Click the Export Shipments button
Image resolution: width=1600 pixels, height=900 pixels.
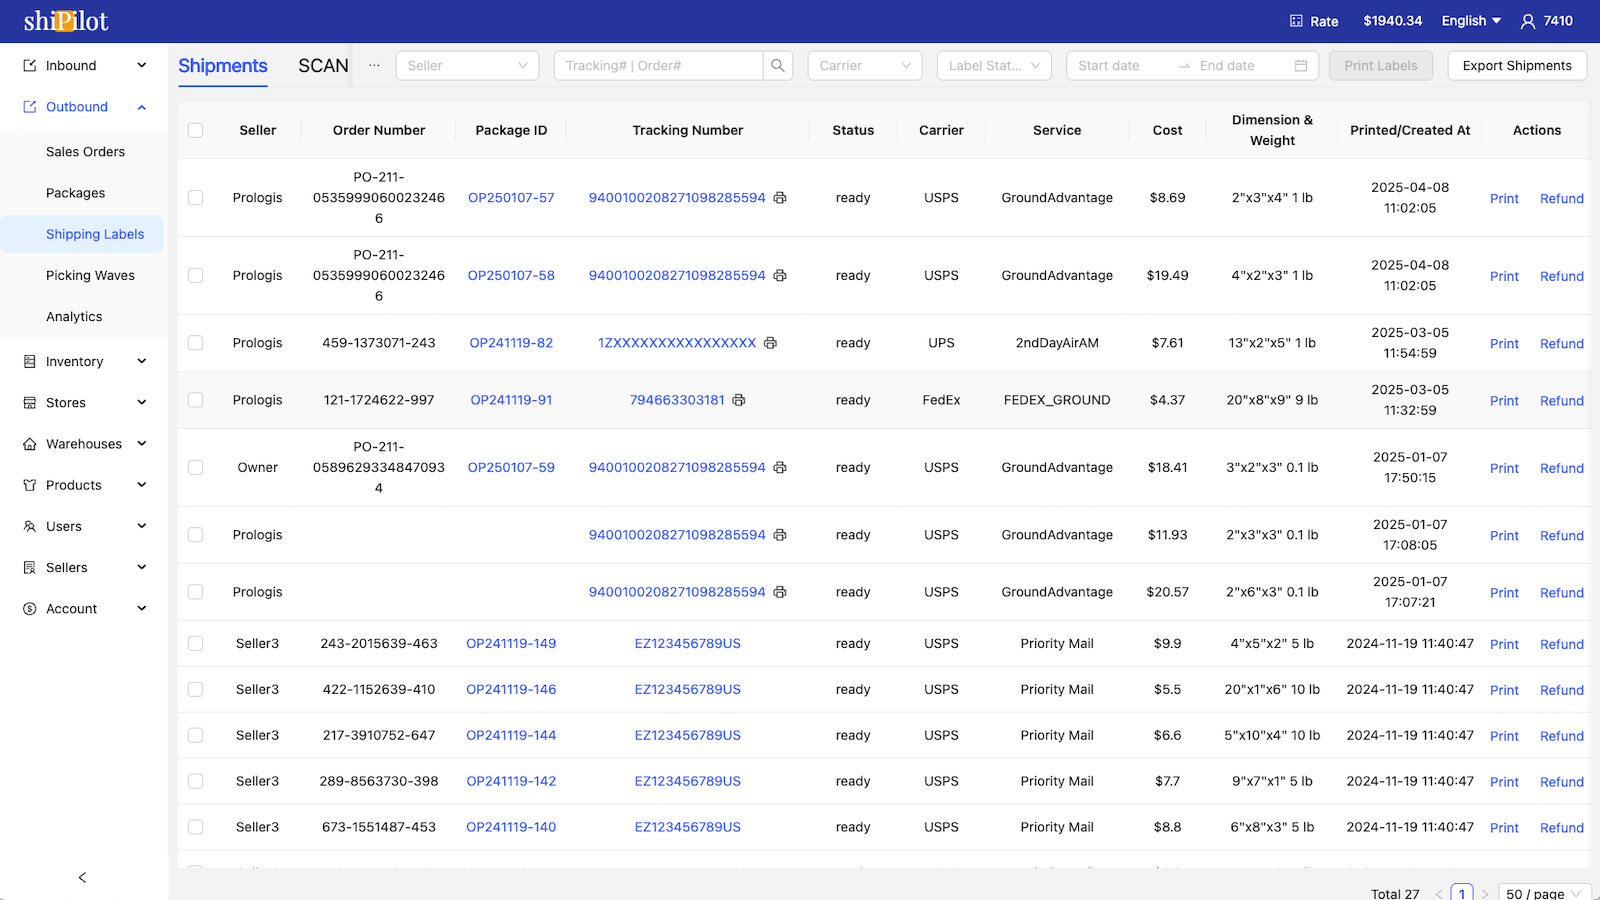(x=1516, y=65)
